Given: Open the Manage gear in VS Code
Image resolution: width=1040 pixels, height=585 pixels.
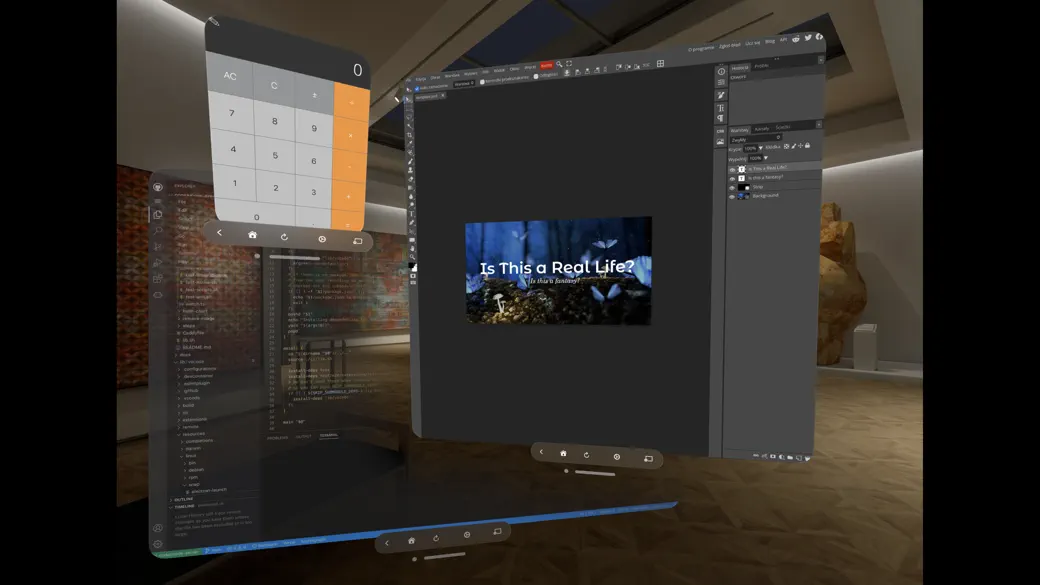Looking at the screenshot, I should click(x=158, y=544).
